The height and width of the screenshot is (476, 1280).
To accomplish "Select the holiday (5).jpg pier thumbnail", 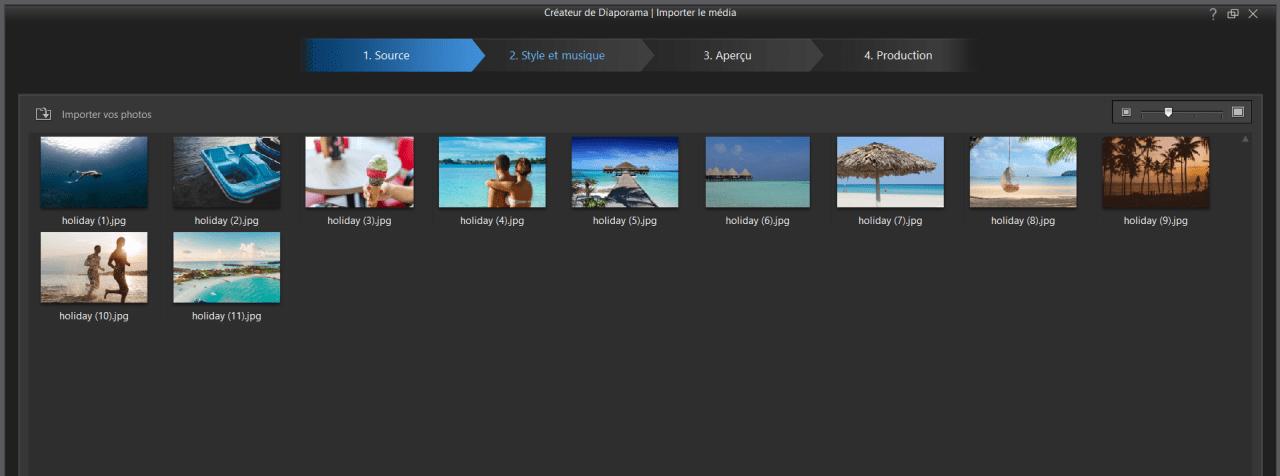I will point(625,172).
